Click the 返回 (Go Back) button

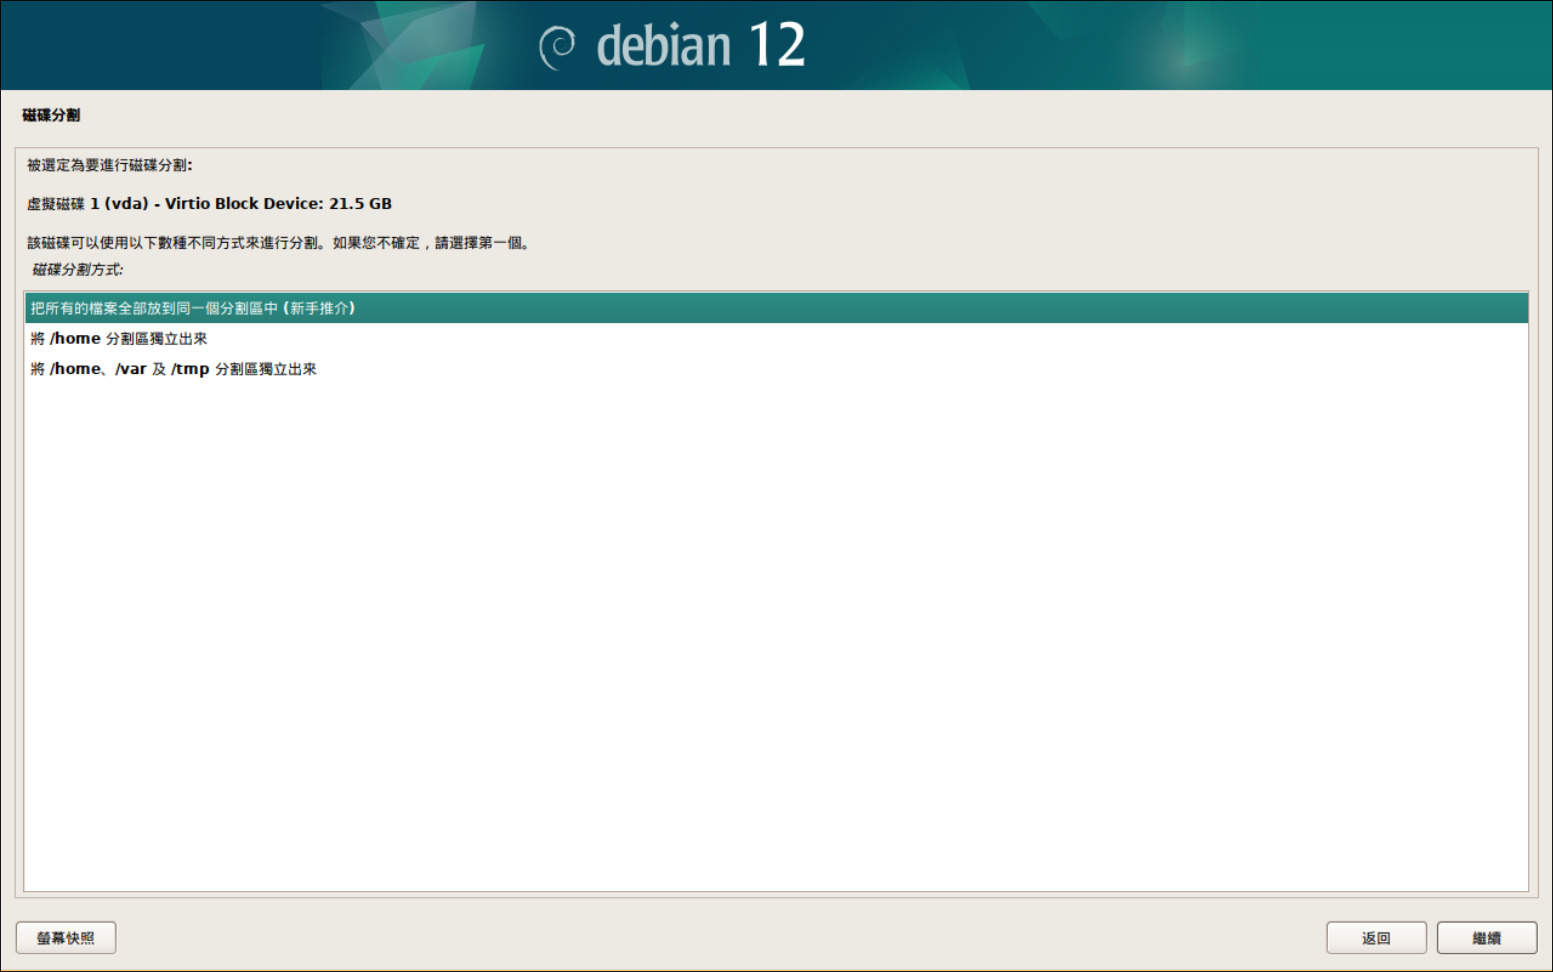1377,937
